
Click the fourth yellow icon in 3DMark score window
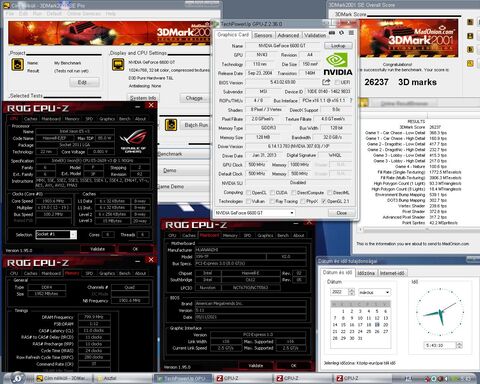coord(470,63)
